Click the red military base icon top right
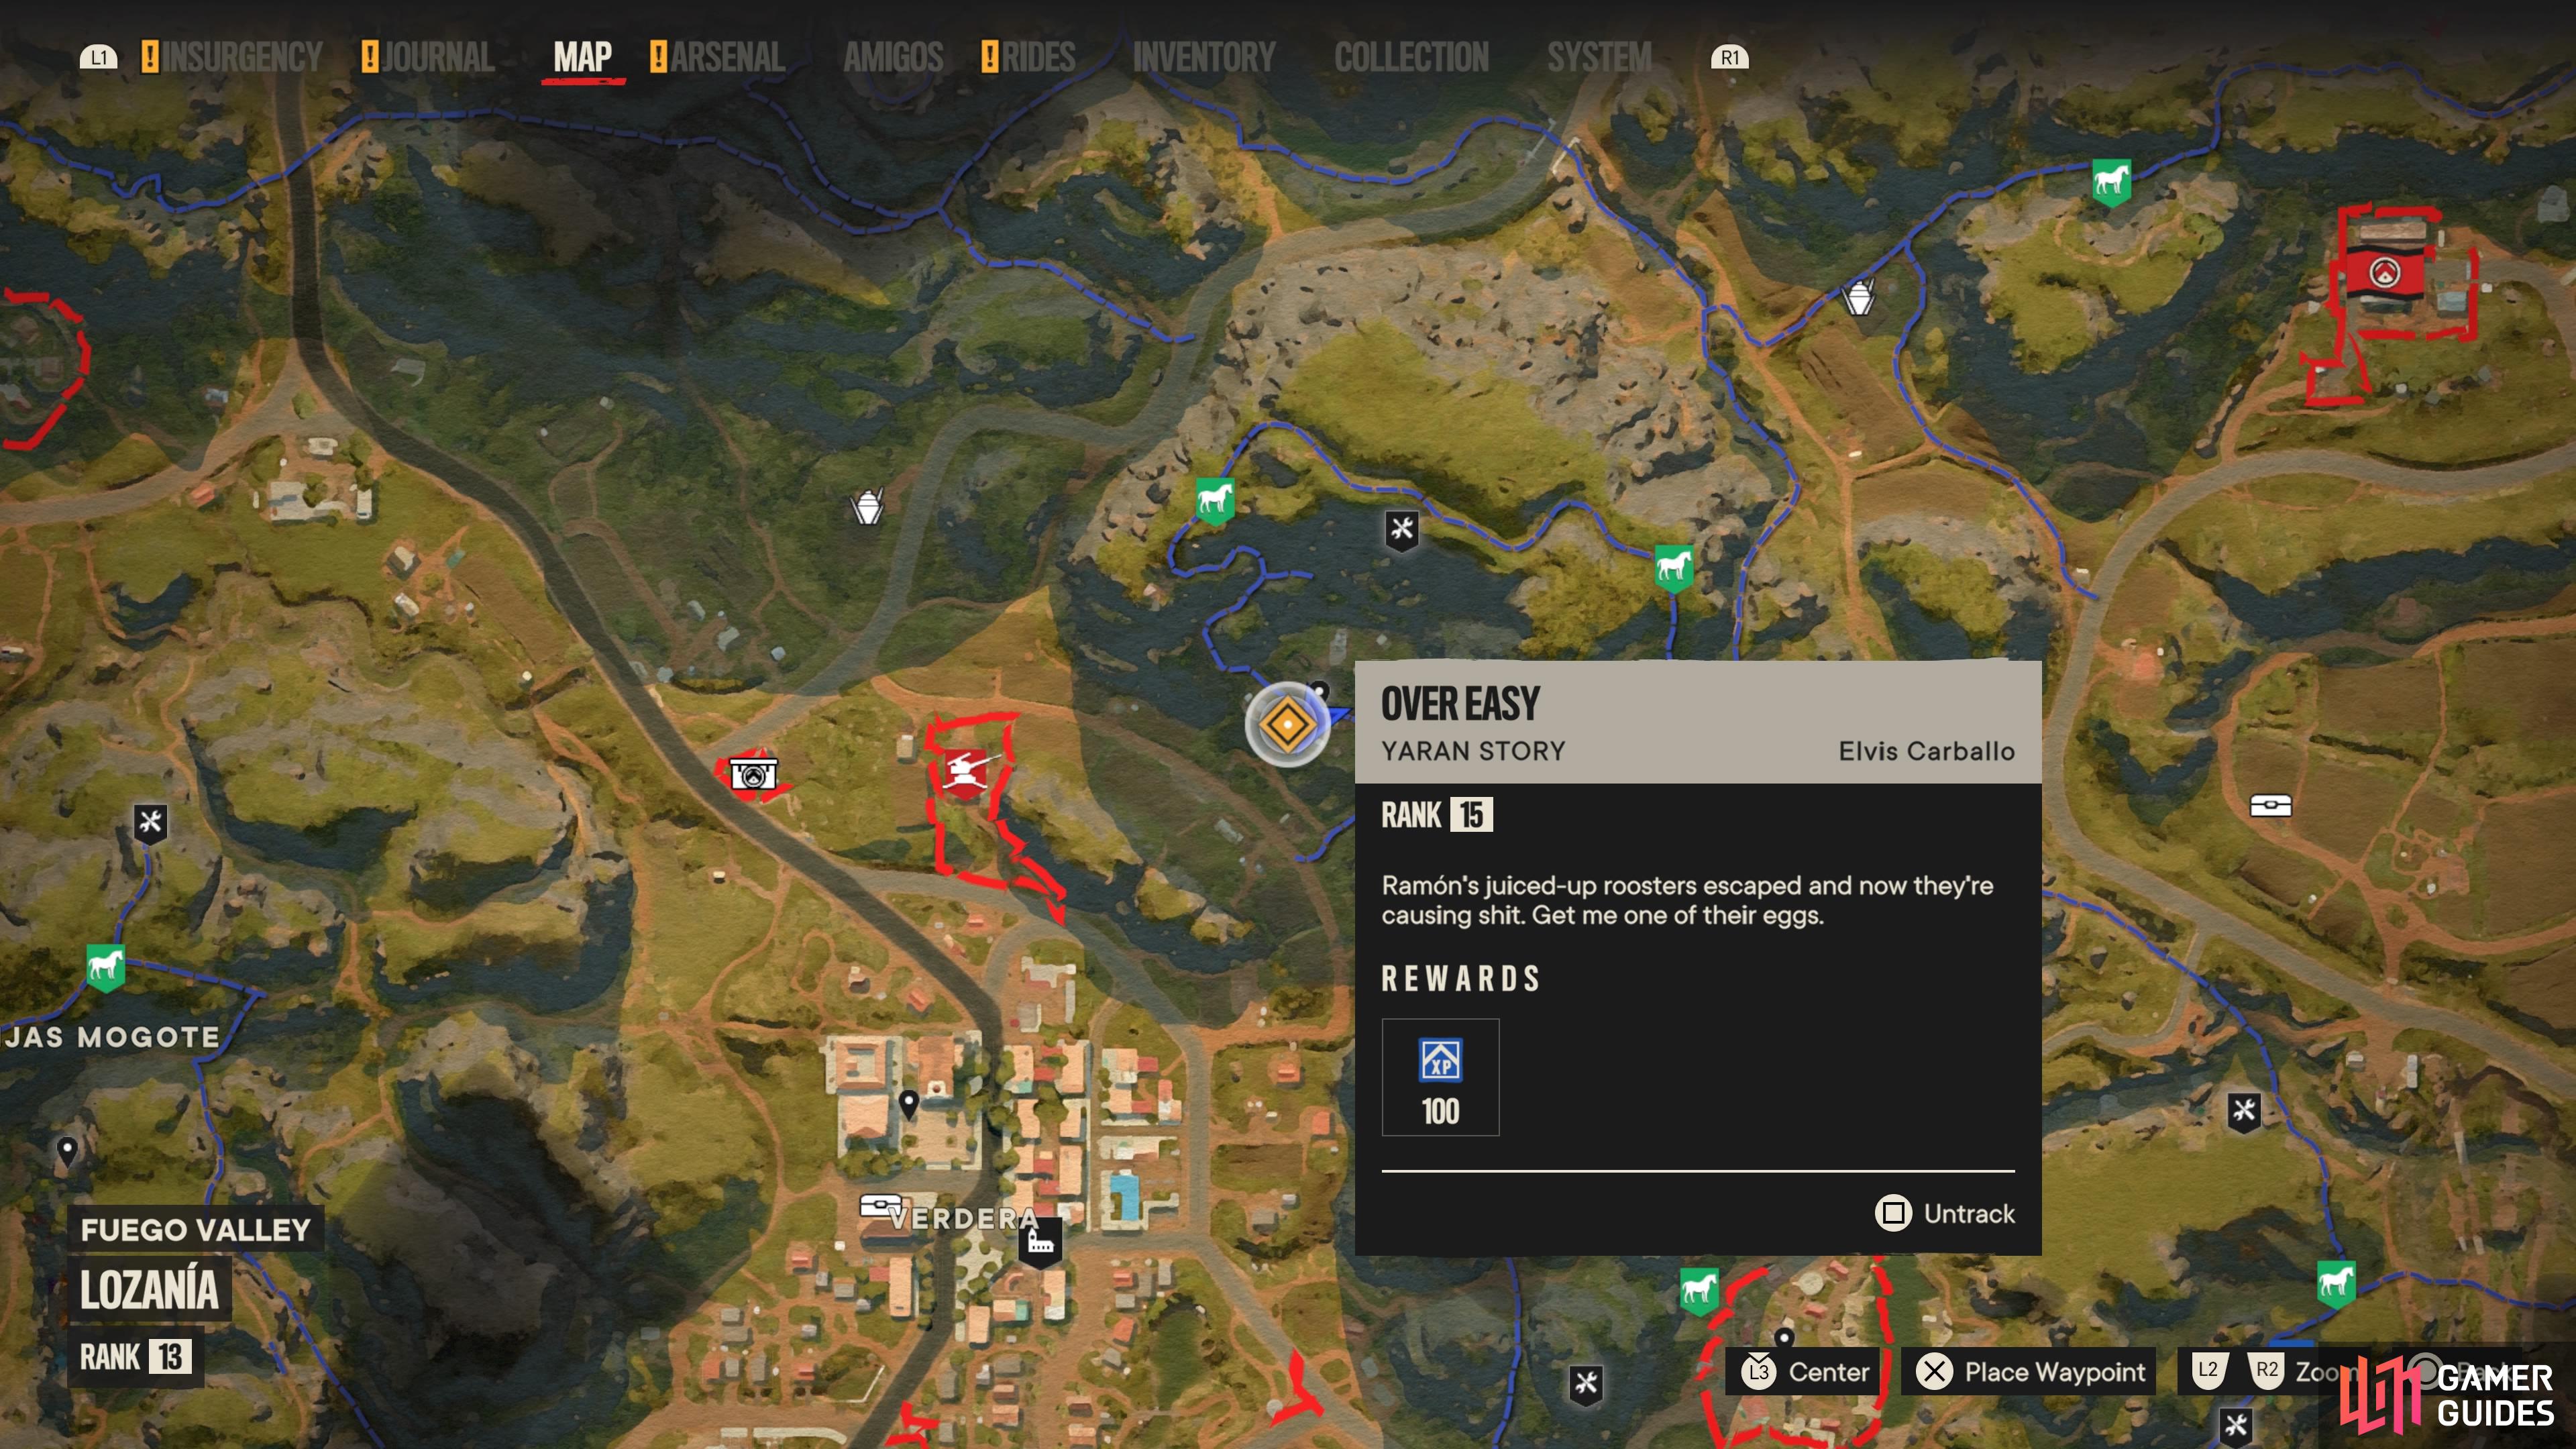 point(2386,271)
